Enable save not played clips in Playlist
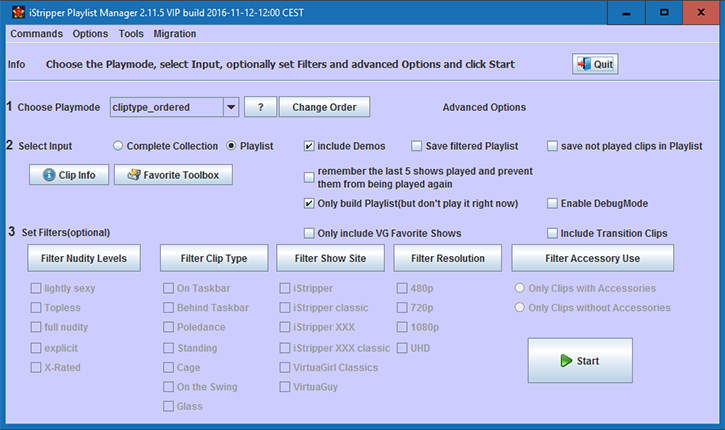 [x=552, y=146]
